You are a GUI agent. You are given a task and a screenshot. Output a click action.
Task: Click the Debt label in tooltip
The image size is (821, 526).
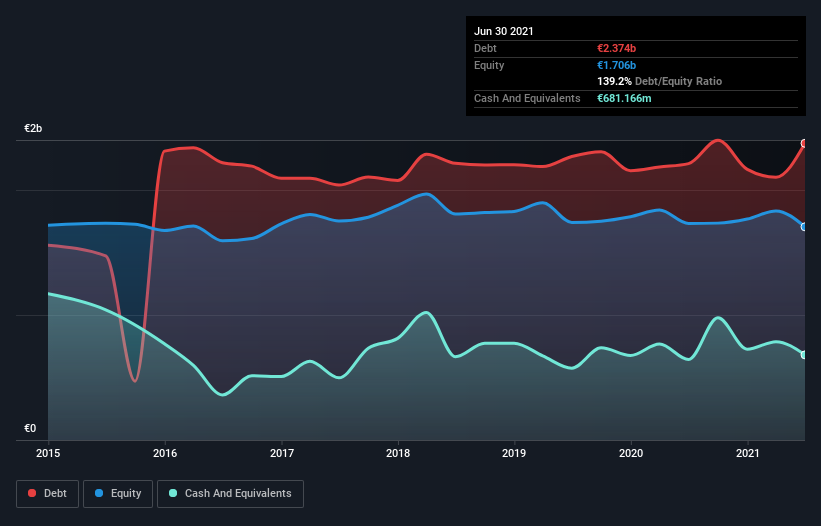coord(485,48)
